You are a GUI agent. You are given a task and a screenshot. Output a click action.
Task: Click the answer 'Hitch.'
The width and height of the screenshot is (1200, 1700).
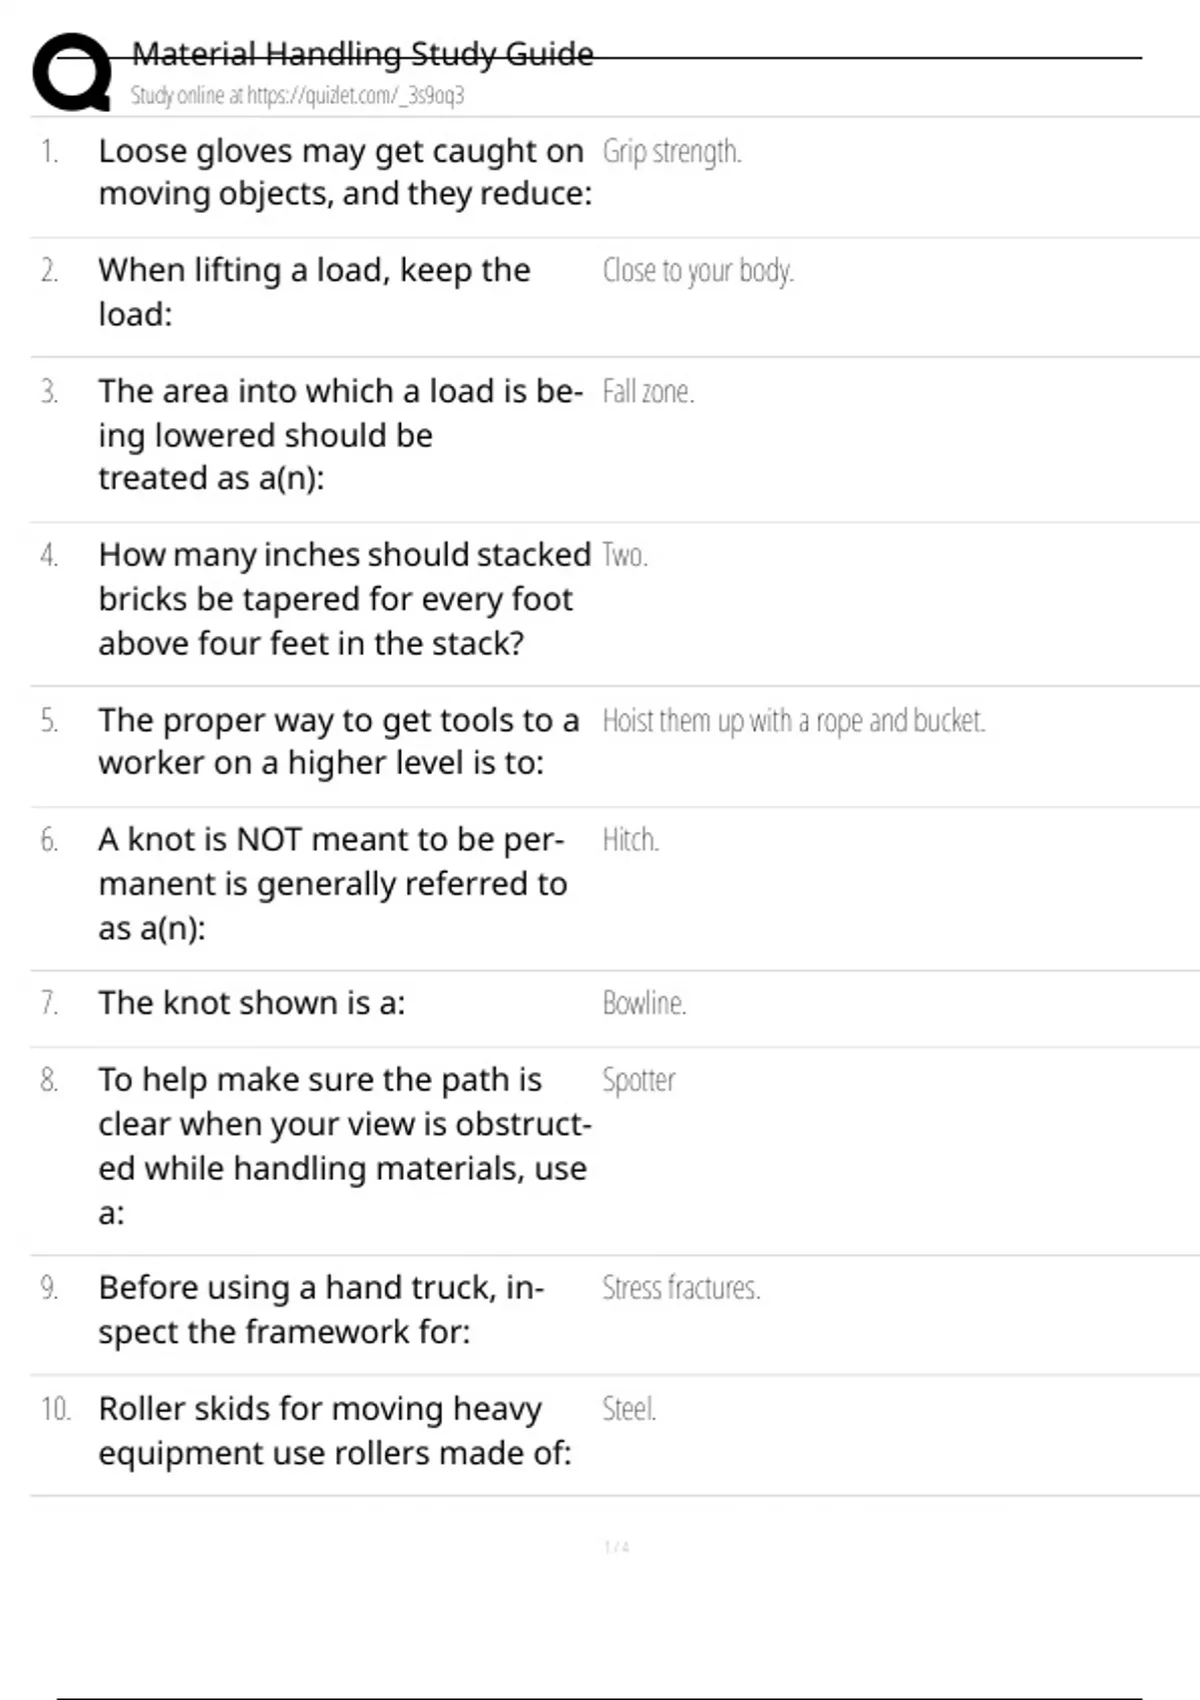click(x=630, y=840)
